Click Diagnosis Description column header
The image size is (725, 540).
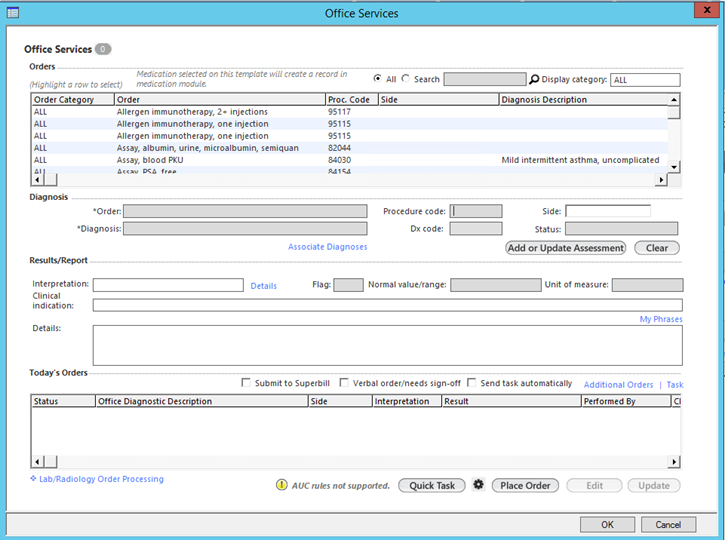click(584, 99)
